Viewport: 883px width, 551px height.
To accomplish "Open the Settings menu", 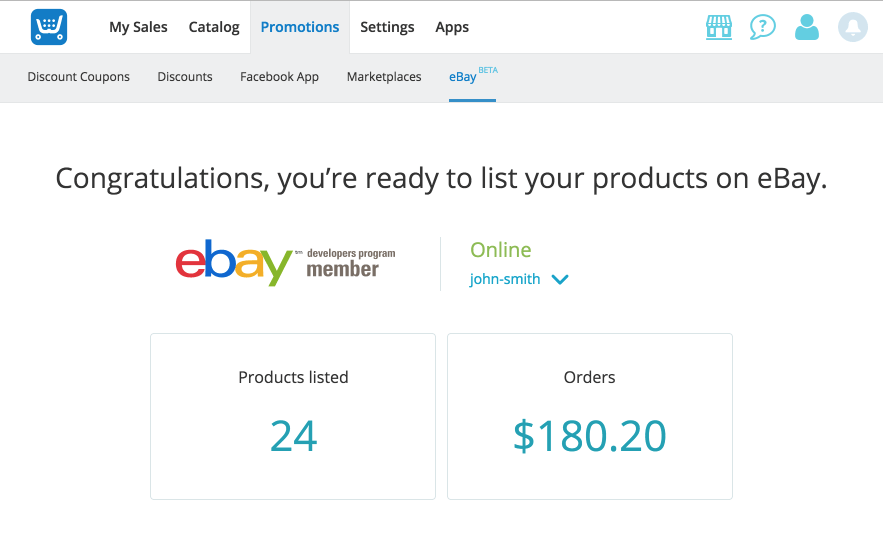I will point(387,27).
